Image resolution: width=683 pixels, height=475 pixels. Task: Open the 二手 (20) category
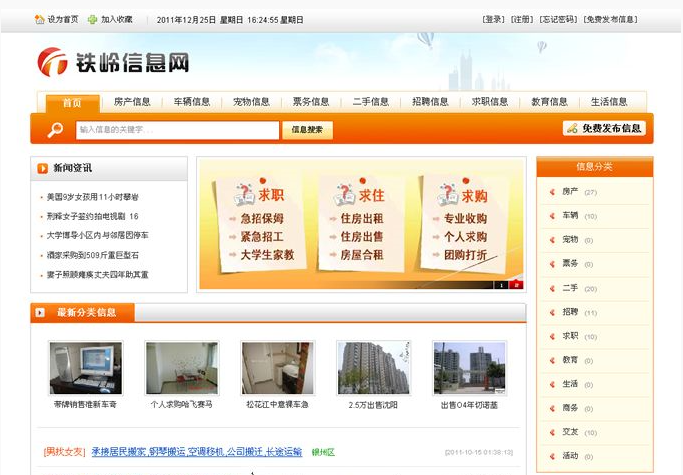pyautogui.click(x=579, y=288)
